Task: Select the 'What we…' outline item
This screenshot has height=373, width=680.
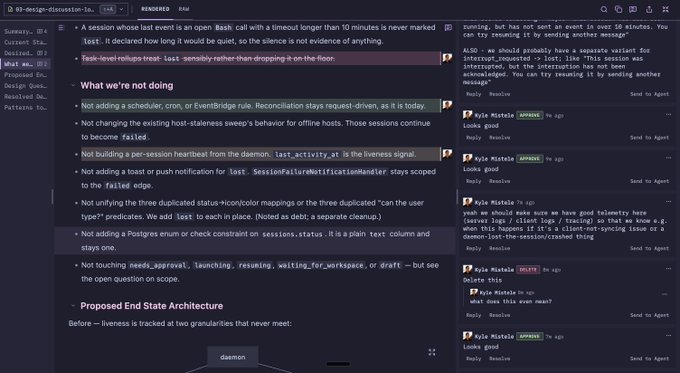Action: [x=18, y=64]
